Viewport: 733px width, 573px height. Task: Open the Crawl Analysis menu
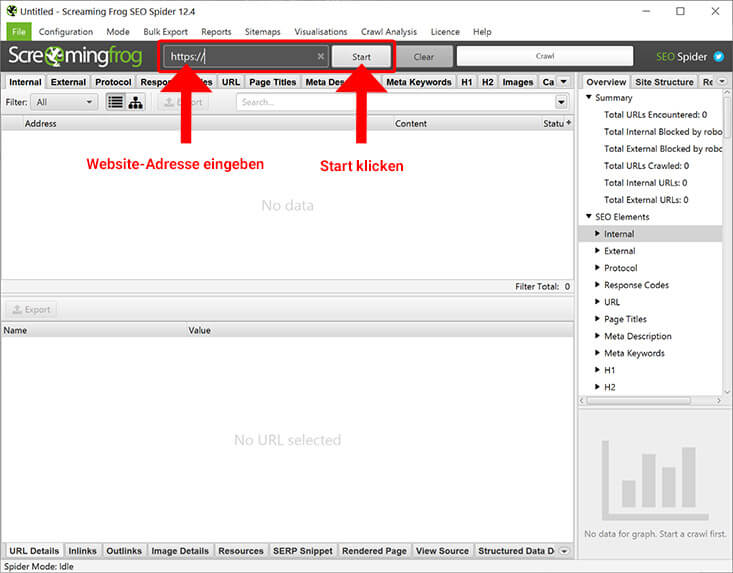(x=388, y=32)
